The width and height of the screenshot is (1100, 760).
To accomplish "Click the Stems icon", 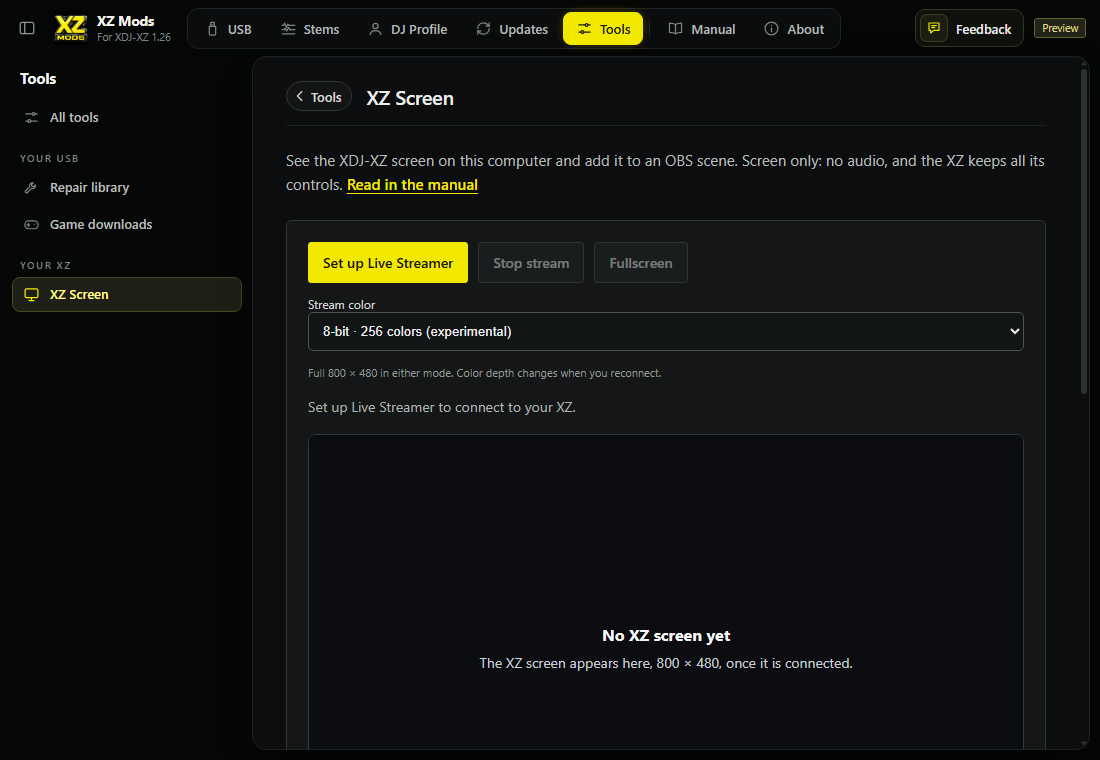I will pos(288,29).
